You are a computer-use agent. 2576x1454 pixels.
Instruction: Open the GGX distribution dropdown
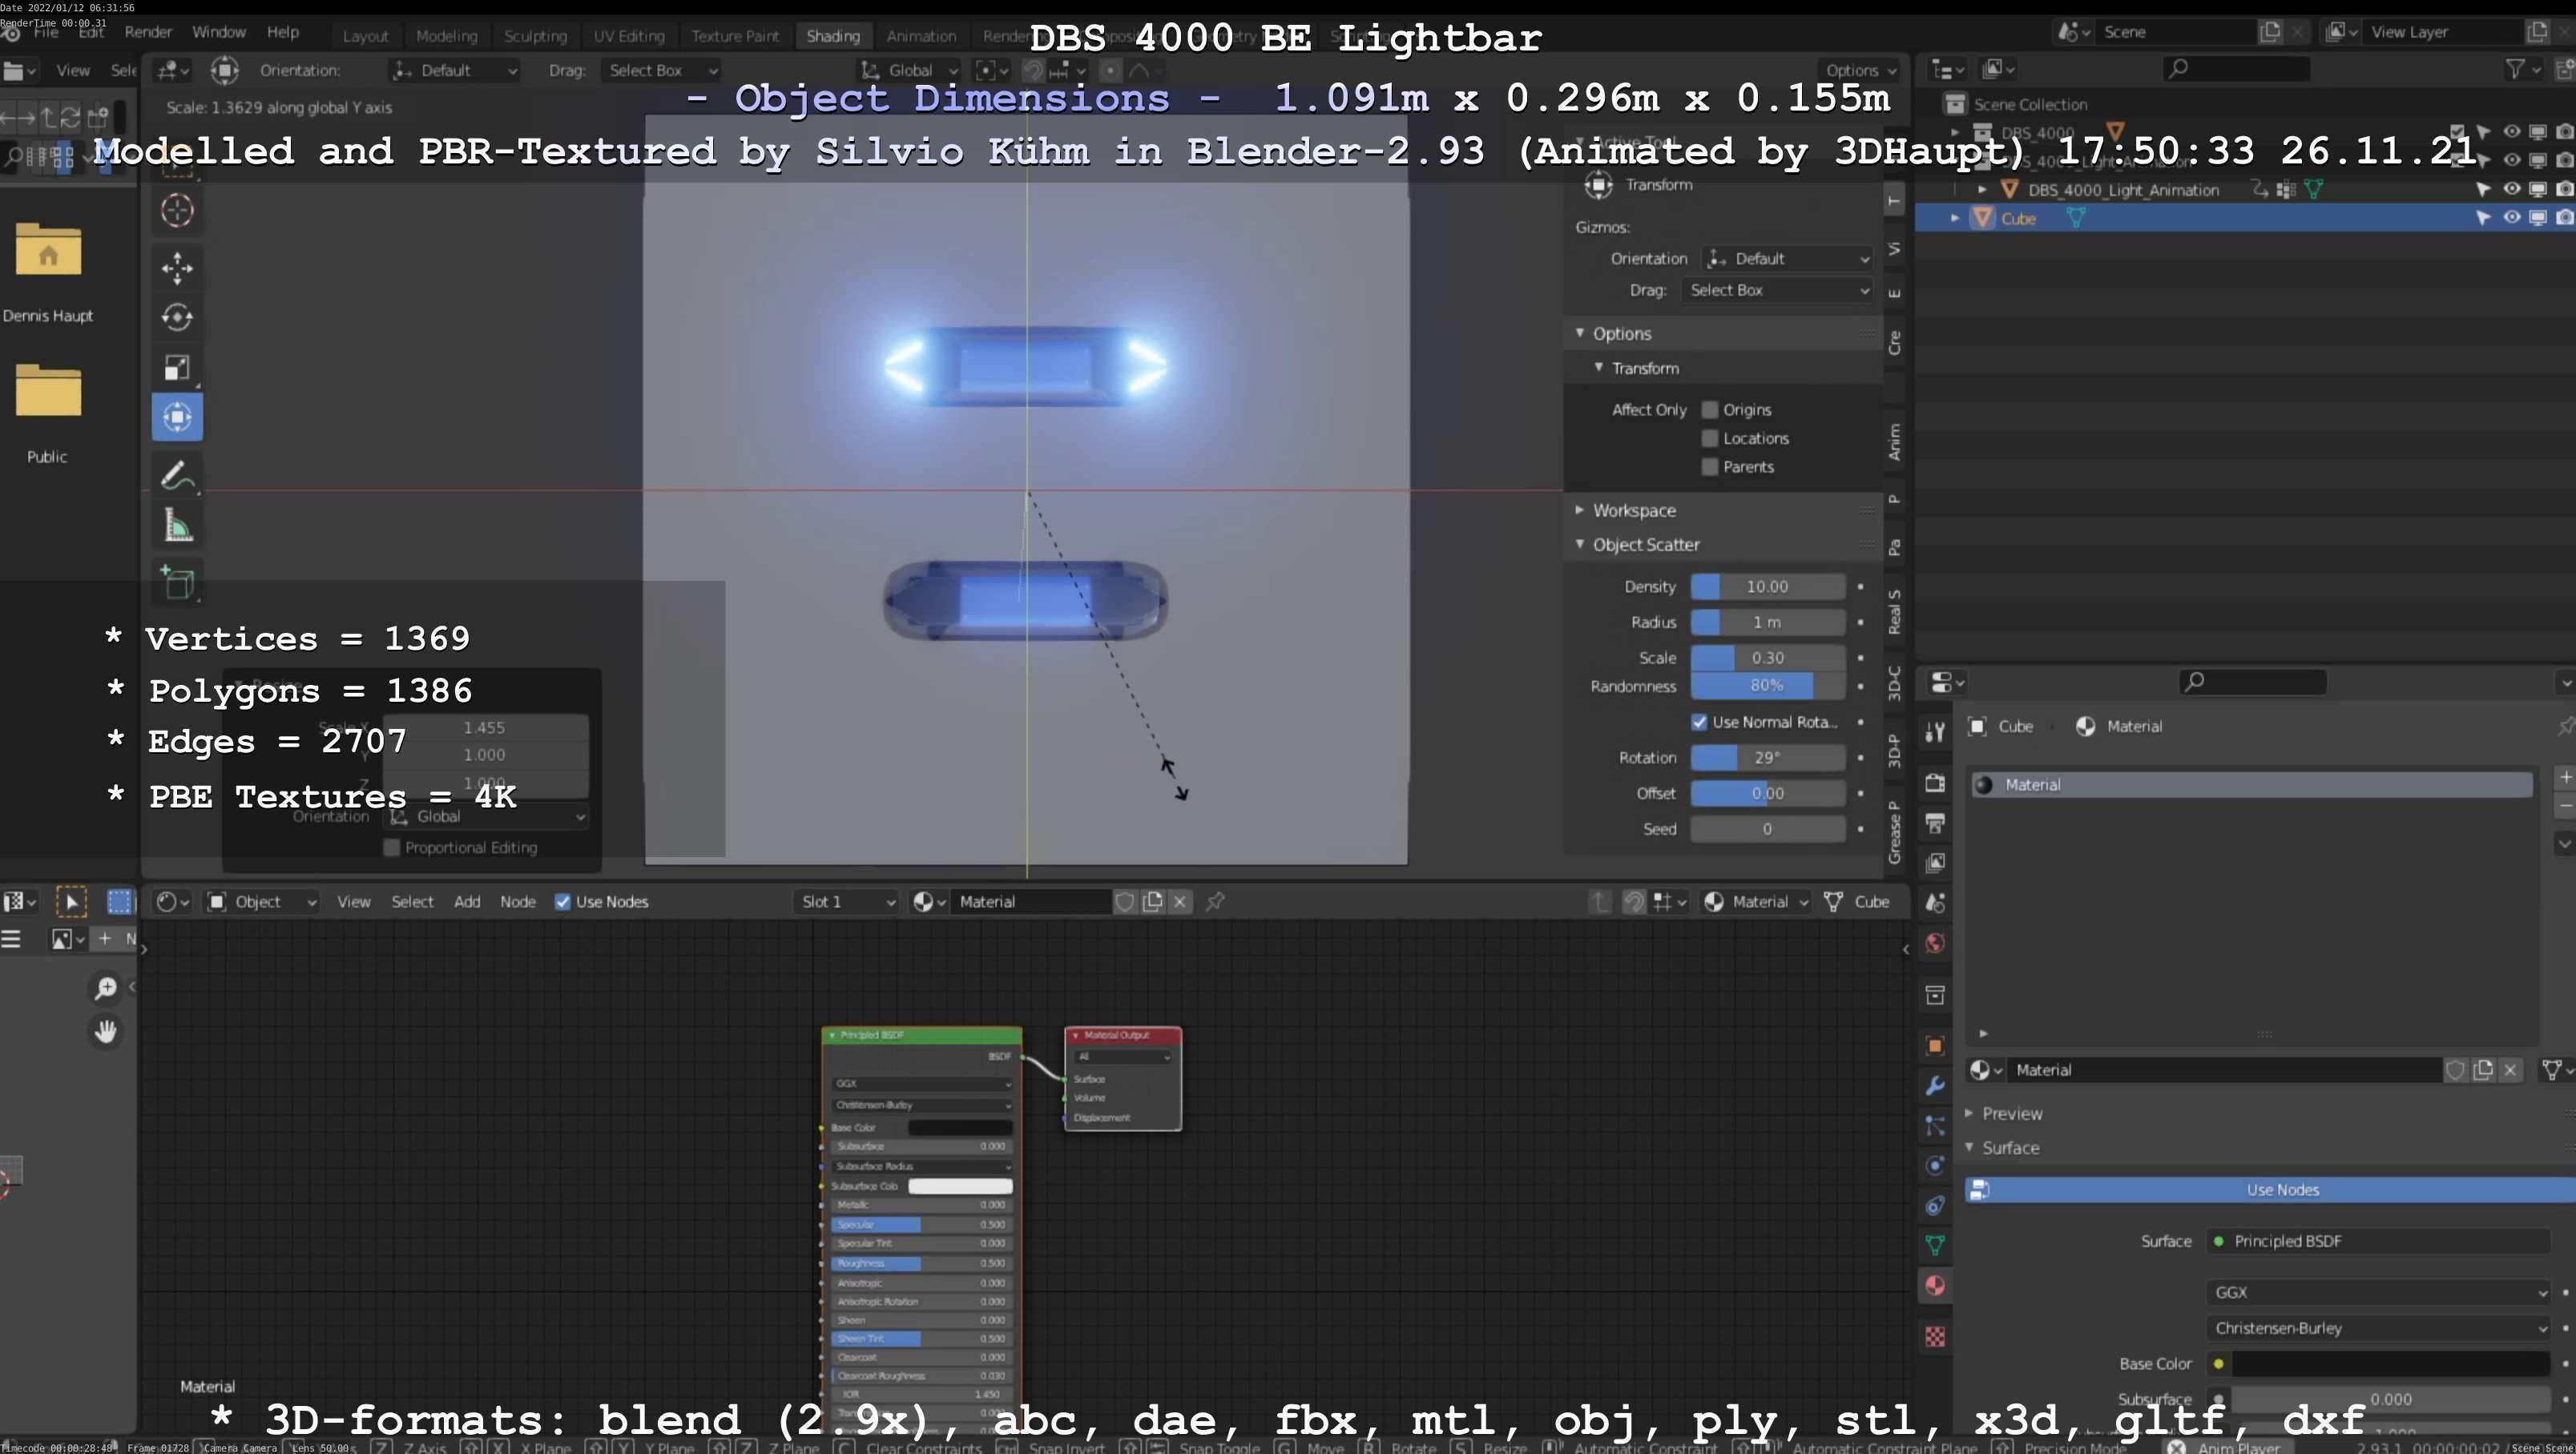(2379, 1292)
